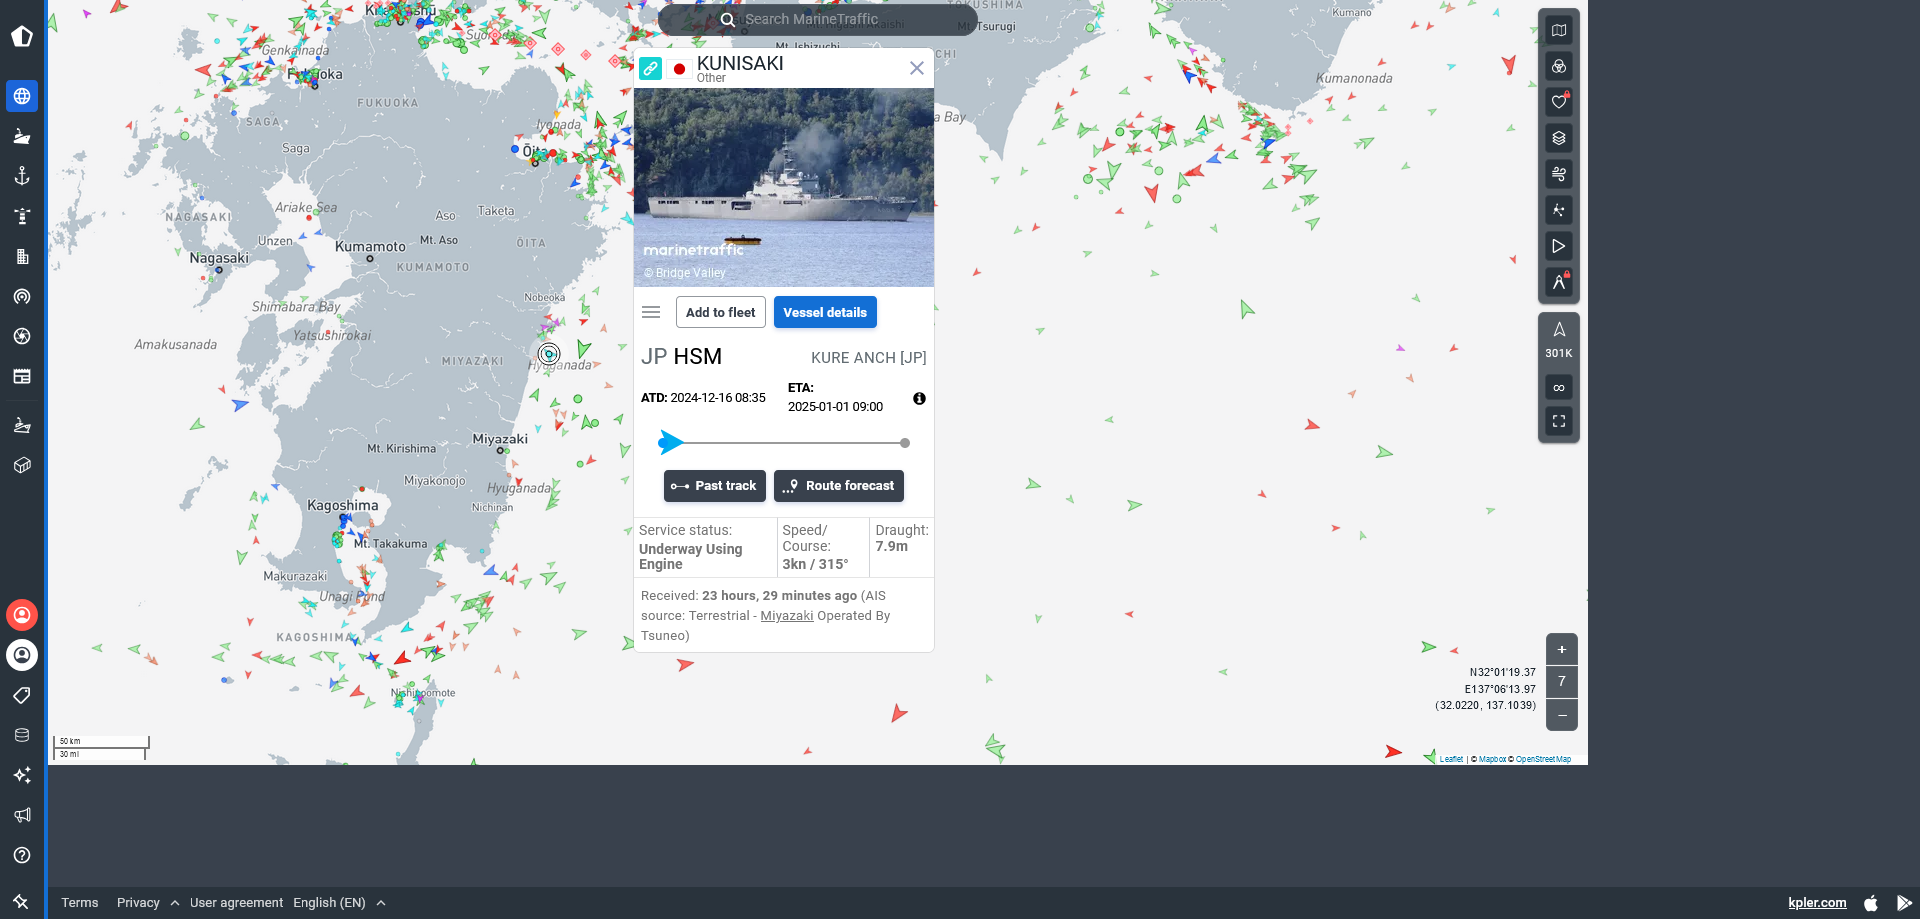The width and height of the screenshot is (1920, 919).
Task: Click the Vessel details button
Action: click(x=825, y=312)
